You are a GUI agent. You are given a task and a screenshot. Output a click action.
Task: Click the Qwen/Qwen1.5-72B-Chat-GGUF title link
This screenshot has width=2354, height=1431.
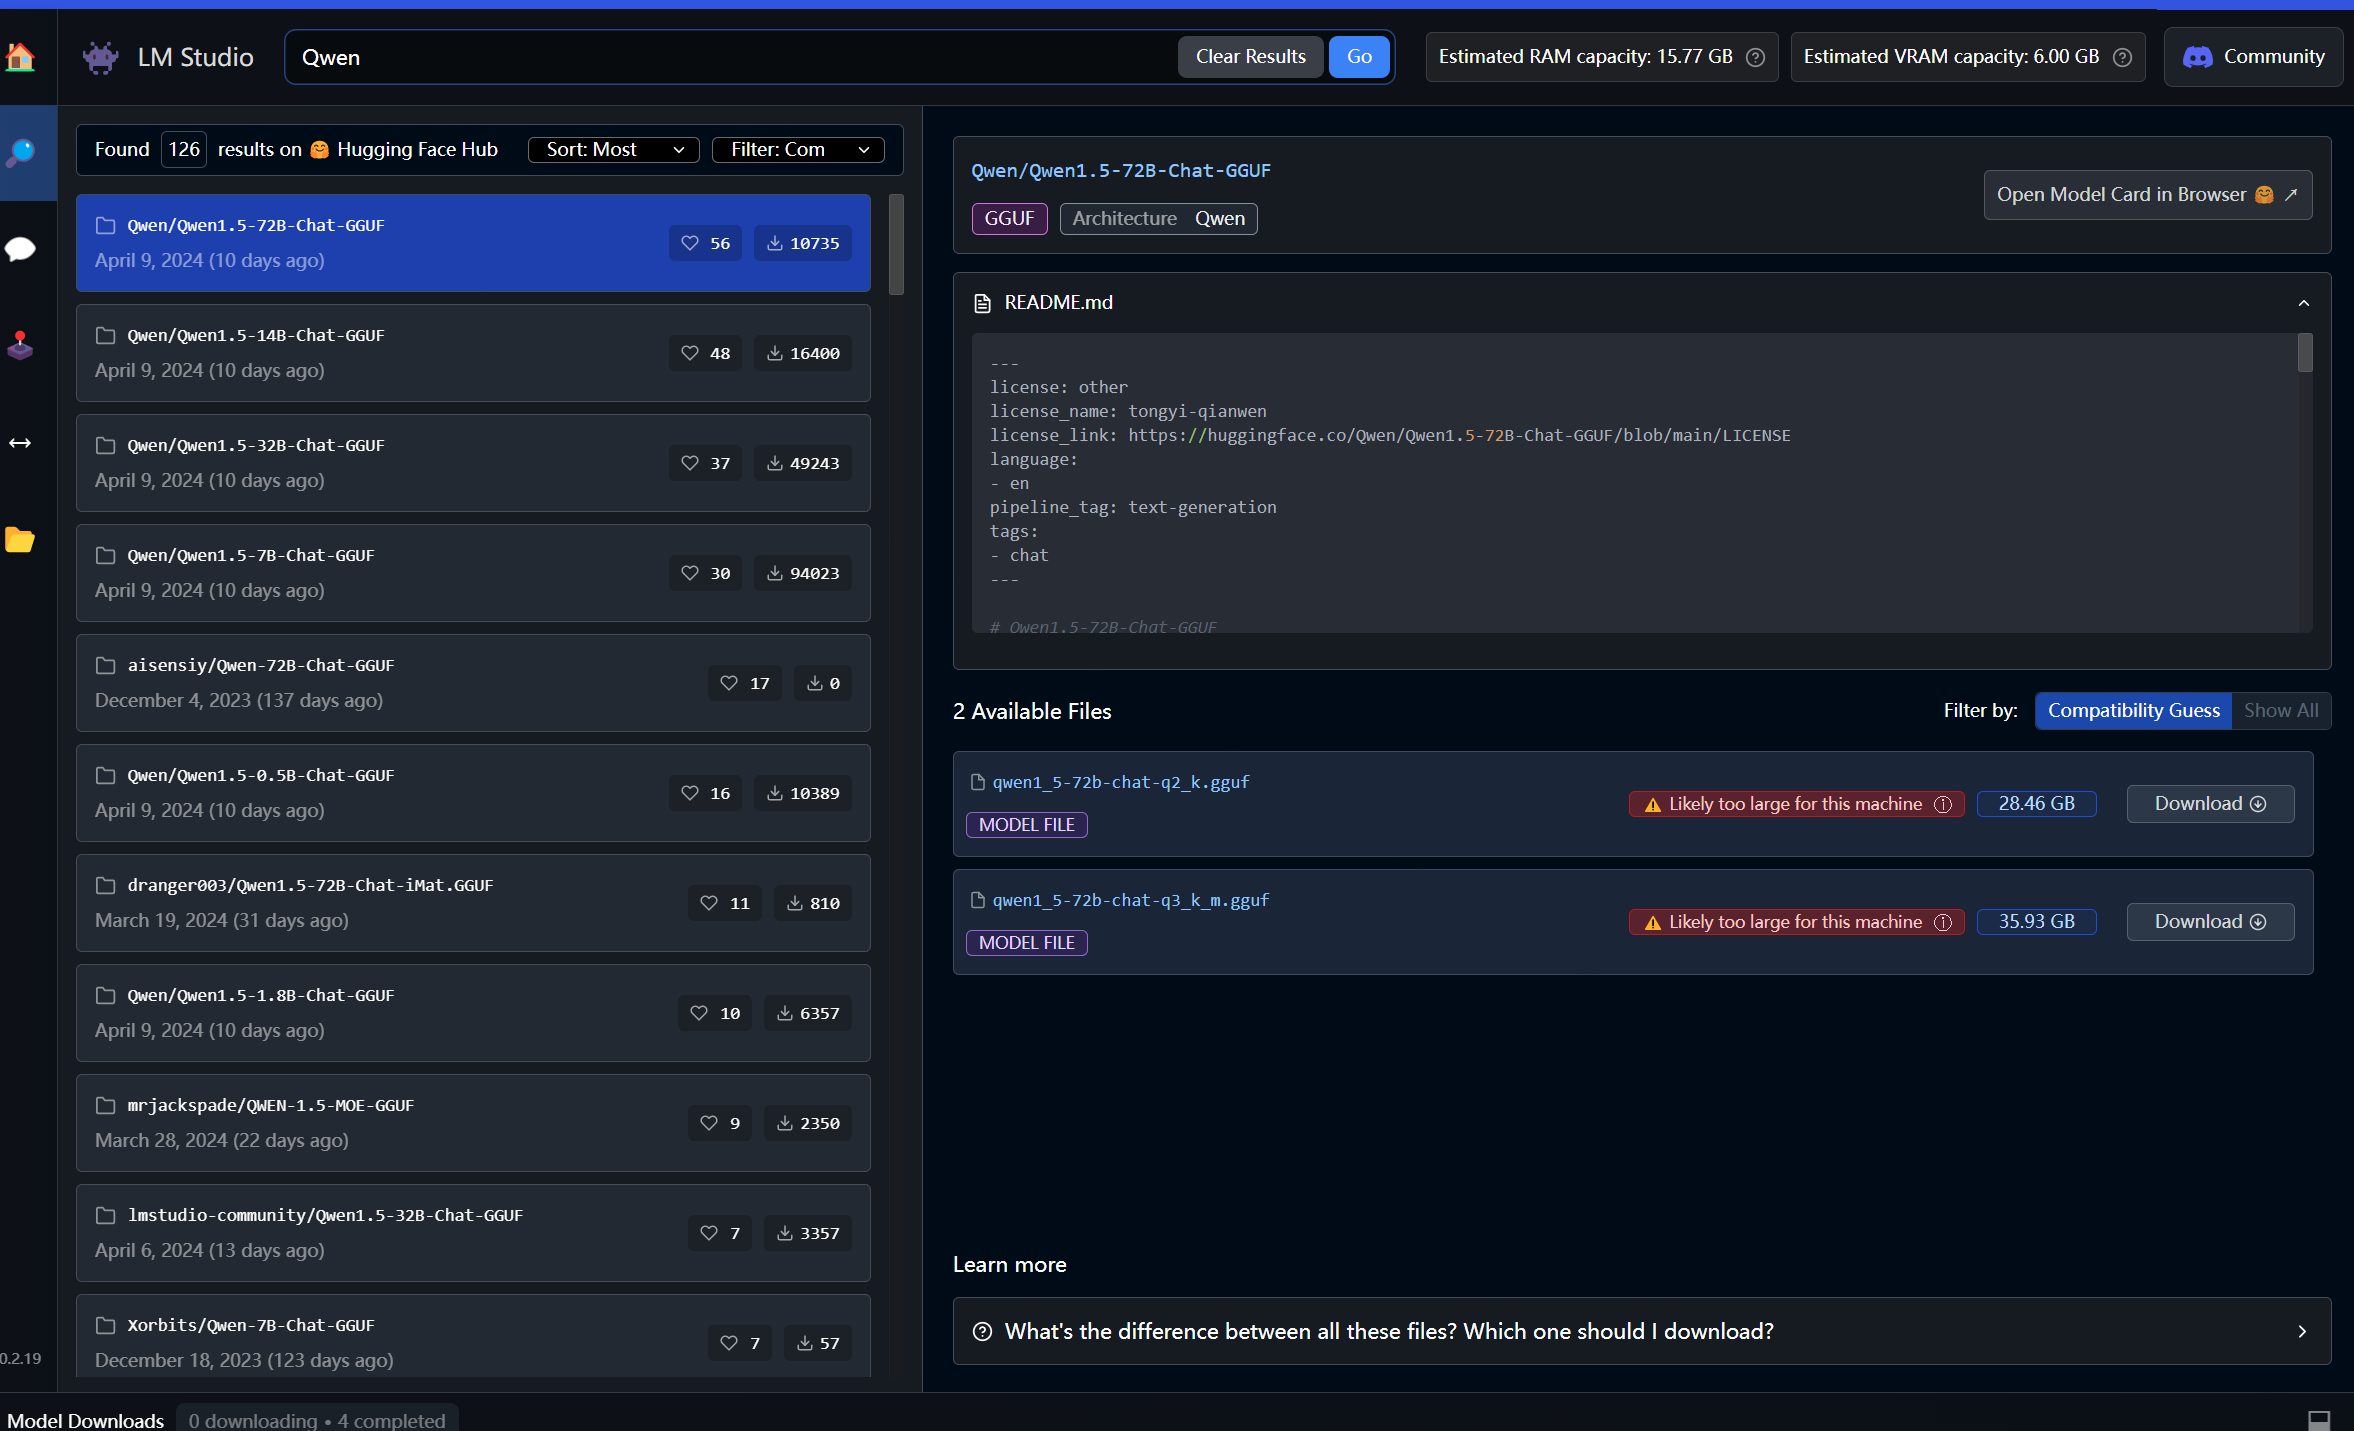(x=1121, y=171)
